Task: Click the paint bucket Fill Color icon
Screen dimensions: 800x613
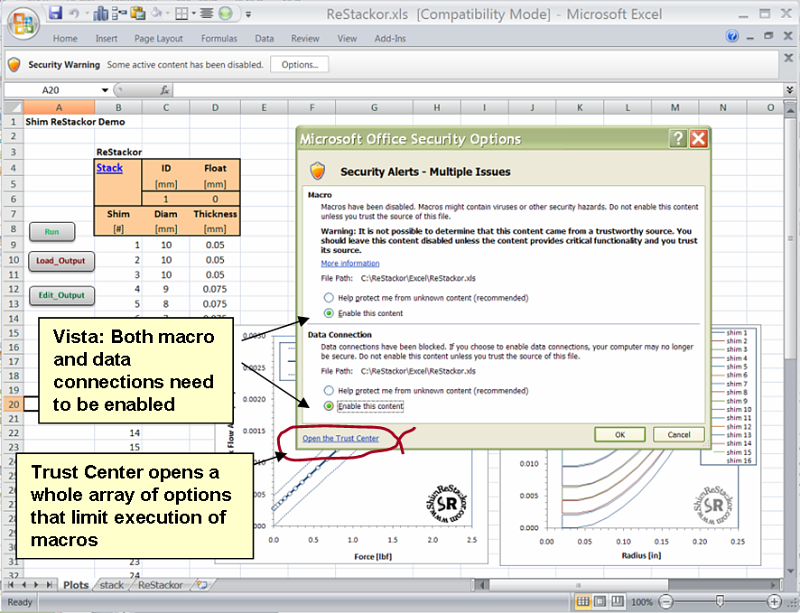Action: (x=157, y=13)
